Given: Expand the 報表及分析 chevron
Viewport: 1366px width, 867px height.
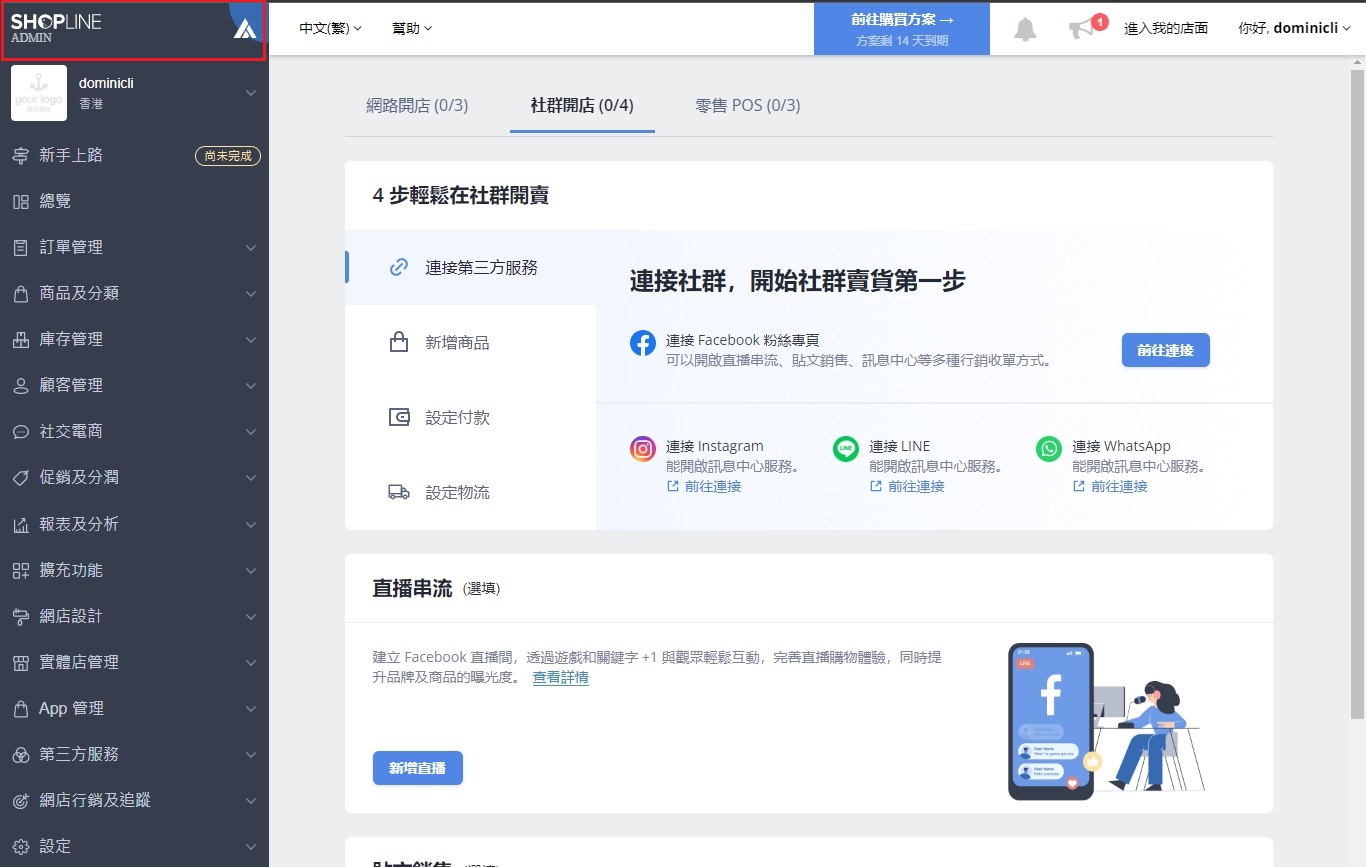Looking at the screenshot, I should pyautogui.click(x=251, y=525).
